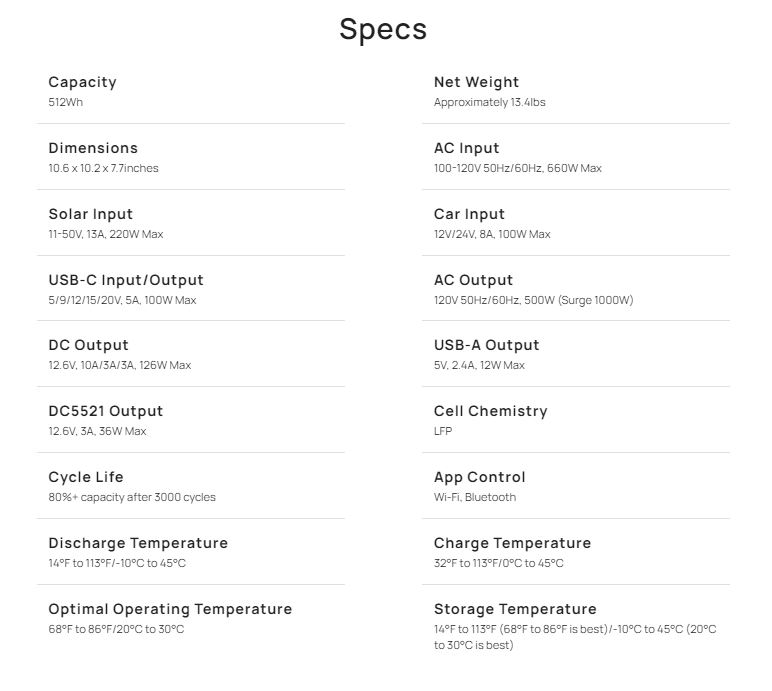Click the DC Output label
772x691 pixels.
(x=88, y=345)
